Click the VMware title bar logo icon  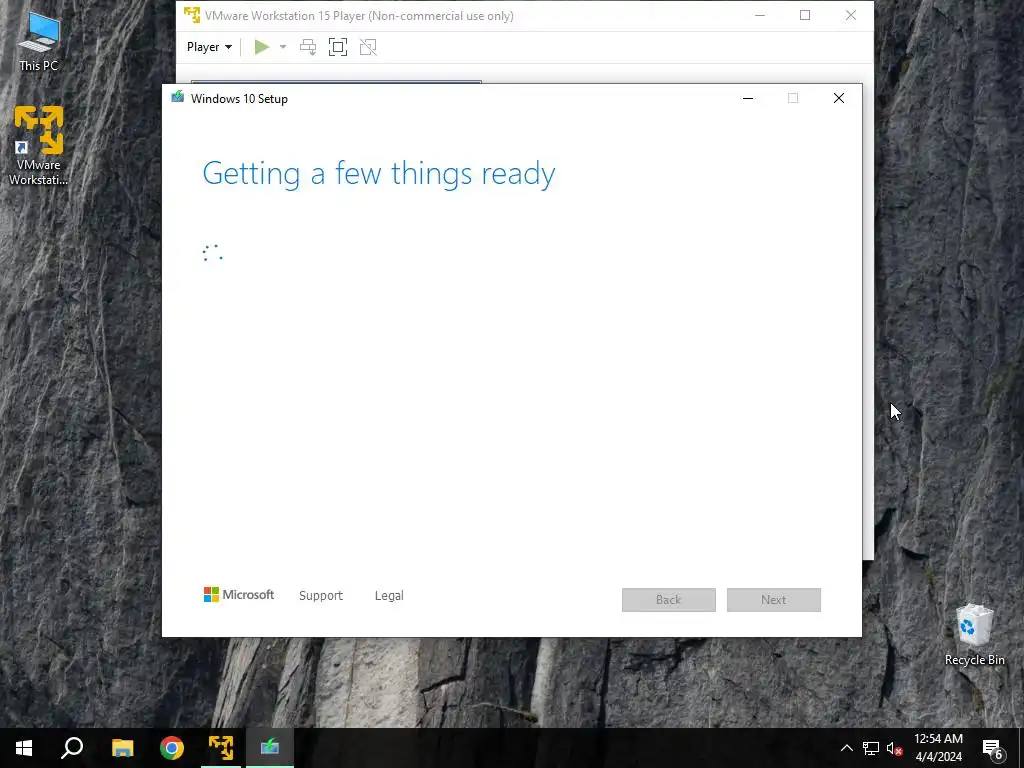[x=192, y=15]
